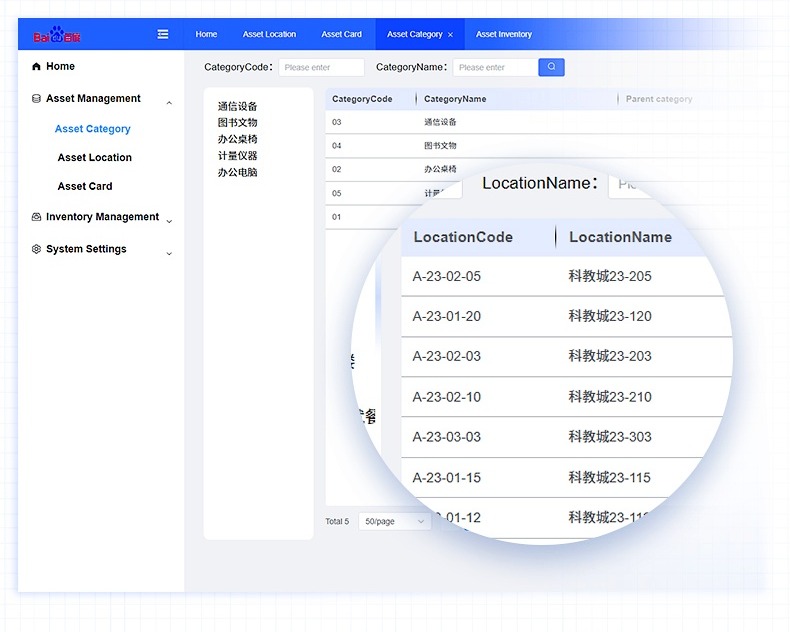Screen dimensions: 790x632
Task: Click the Home house icon in sidebar
Action: [37, 67]
